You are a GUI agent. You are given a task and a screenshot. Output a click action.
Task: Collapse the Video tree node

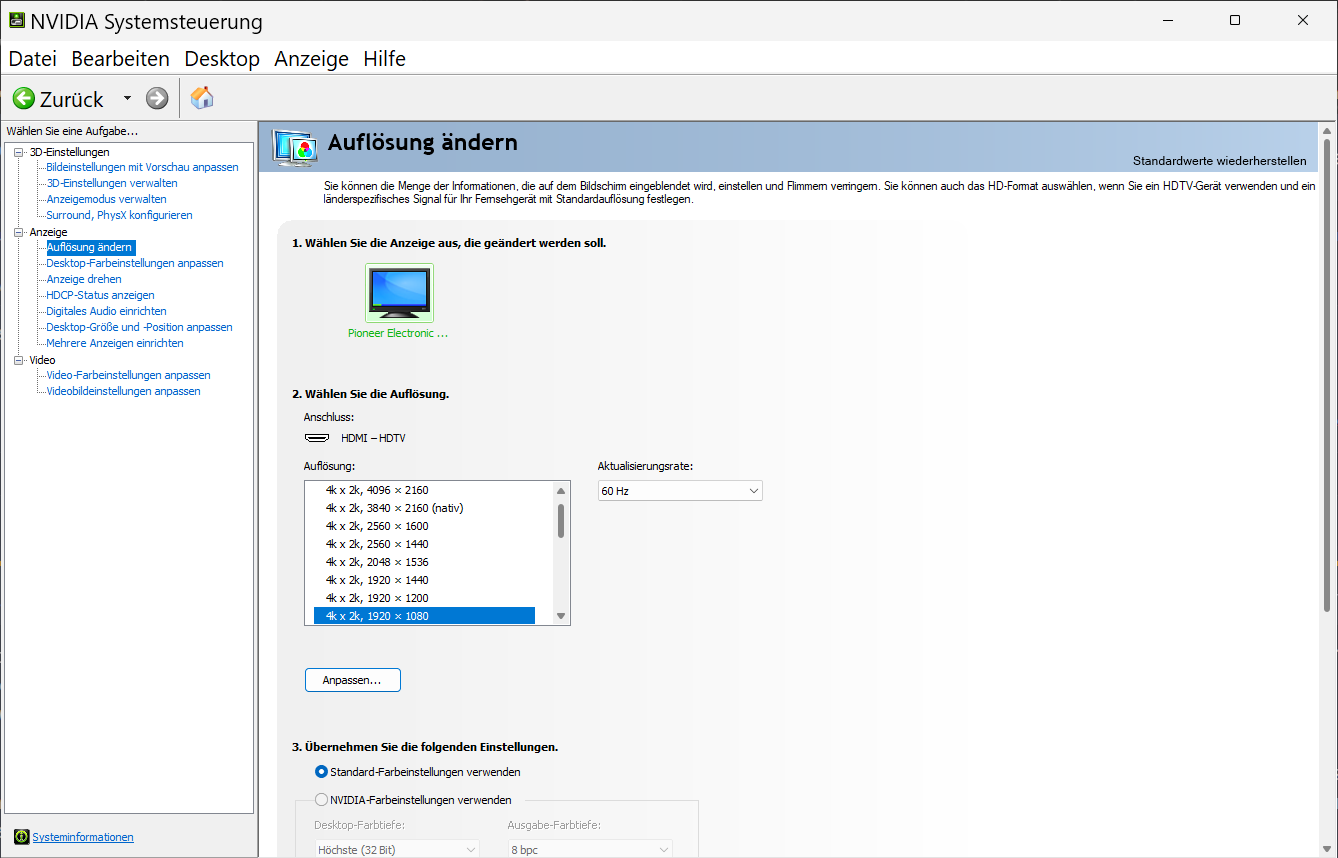[18, 360]
